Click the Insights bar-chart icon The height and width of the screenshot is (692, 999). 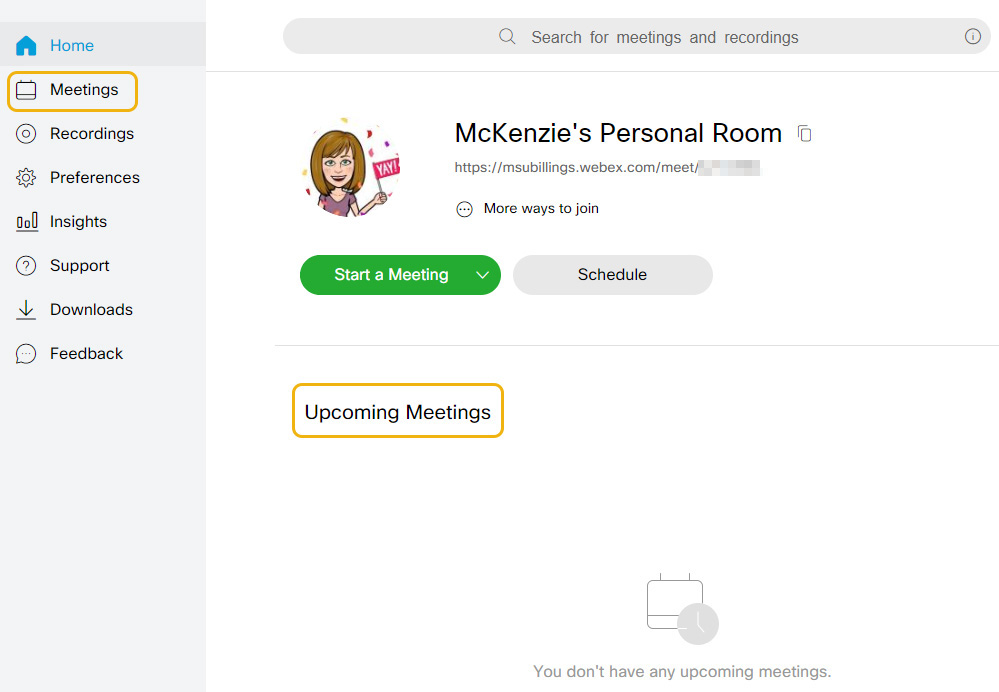point(25,221)
